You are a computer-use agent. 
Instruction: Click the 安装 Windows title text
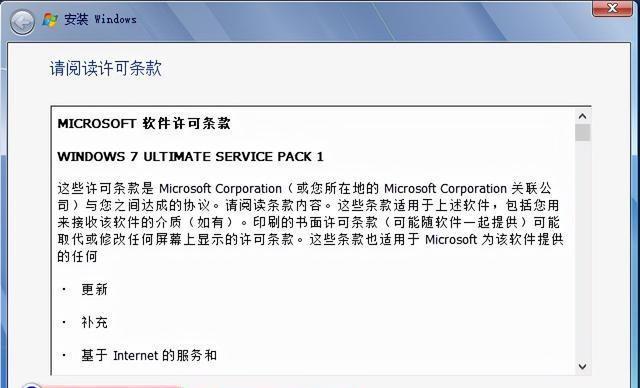tap(100, 19)
